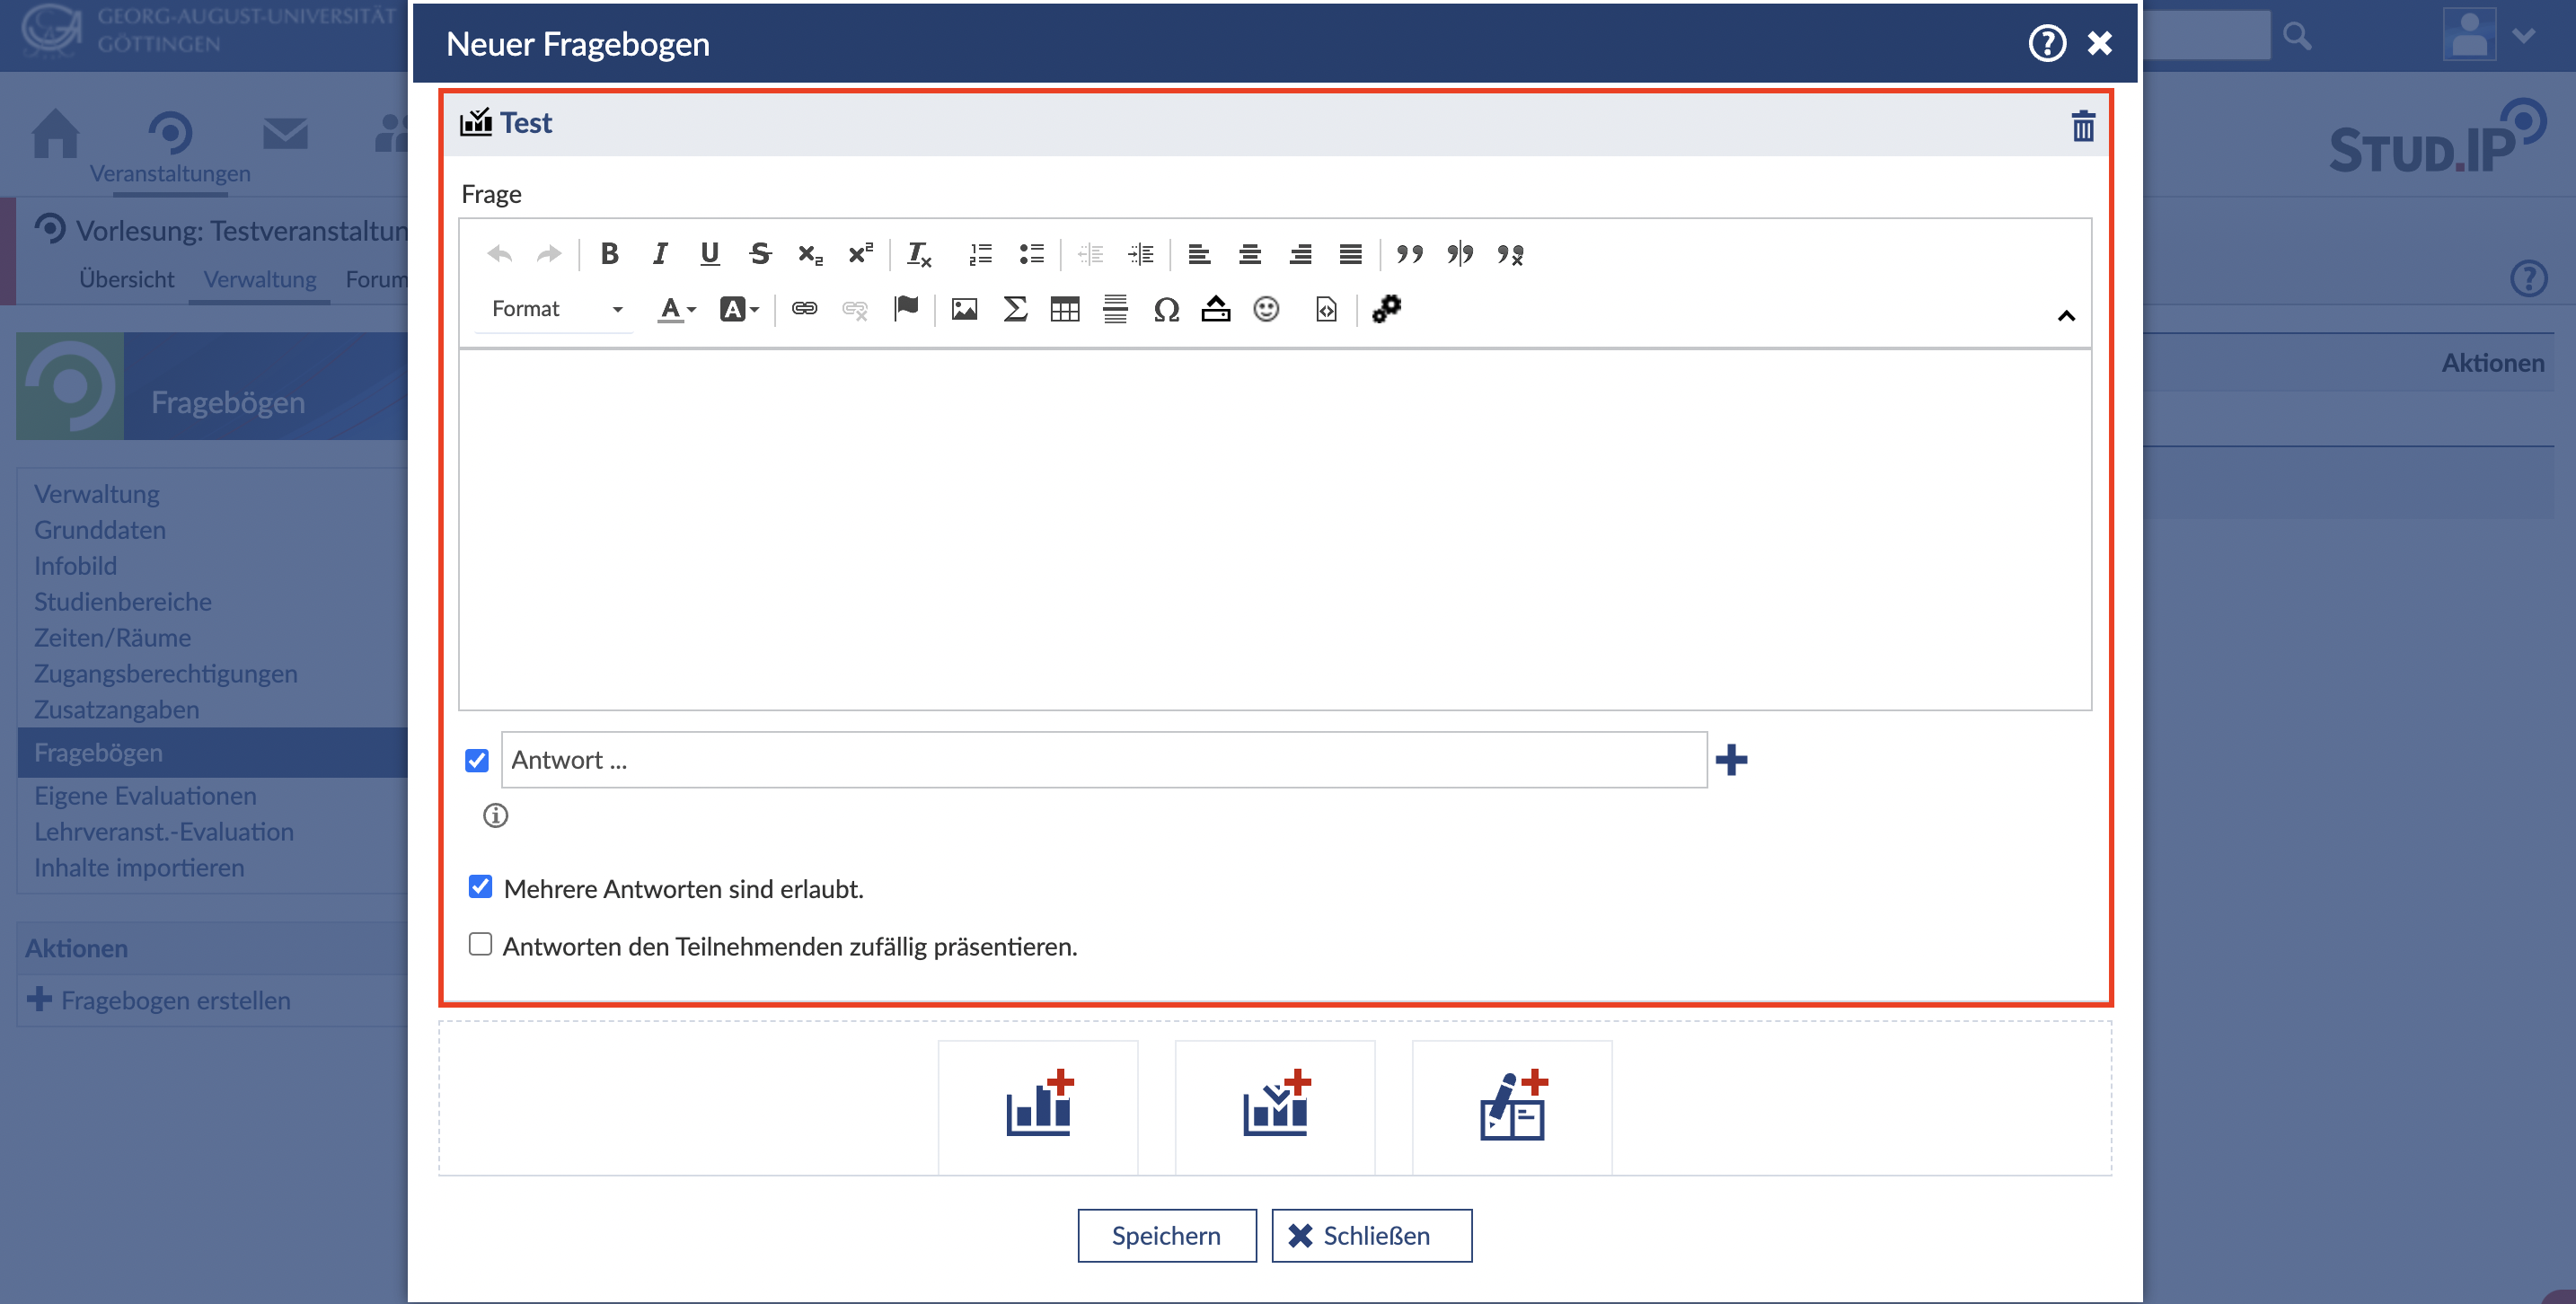Collapse the editor toolbar with chevron

[2066, 316]
